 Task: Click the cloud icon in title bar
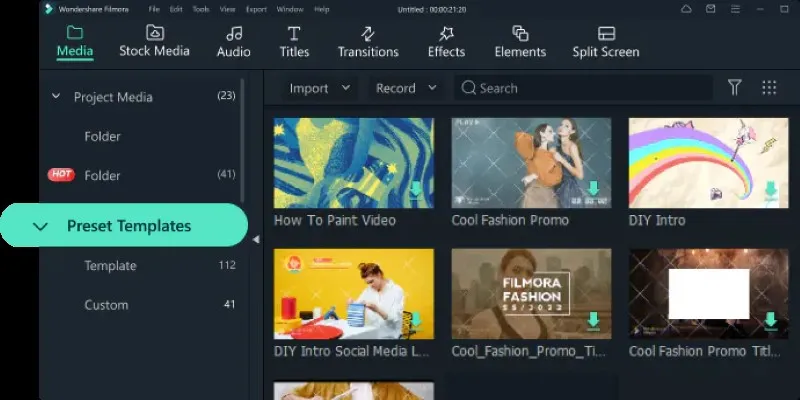686,9
